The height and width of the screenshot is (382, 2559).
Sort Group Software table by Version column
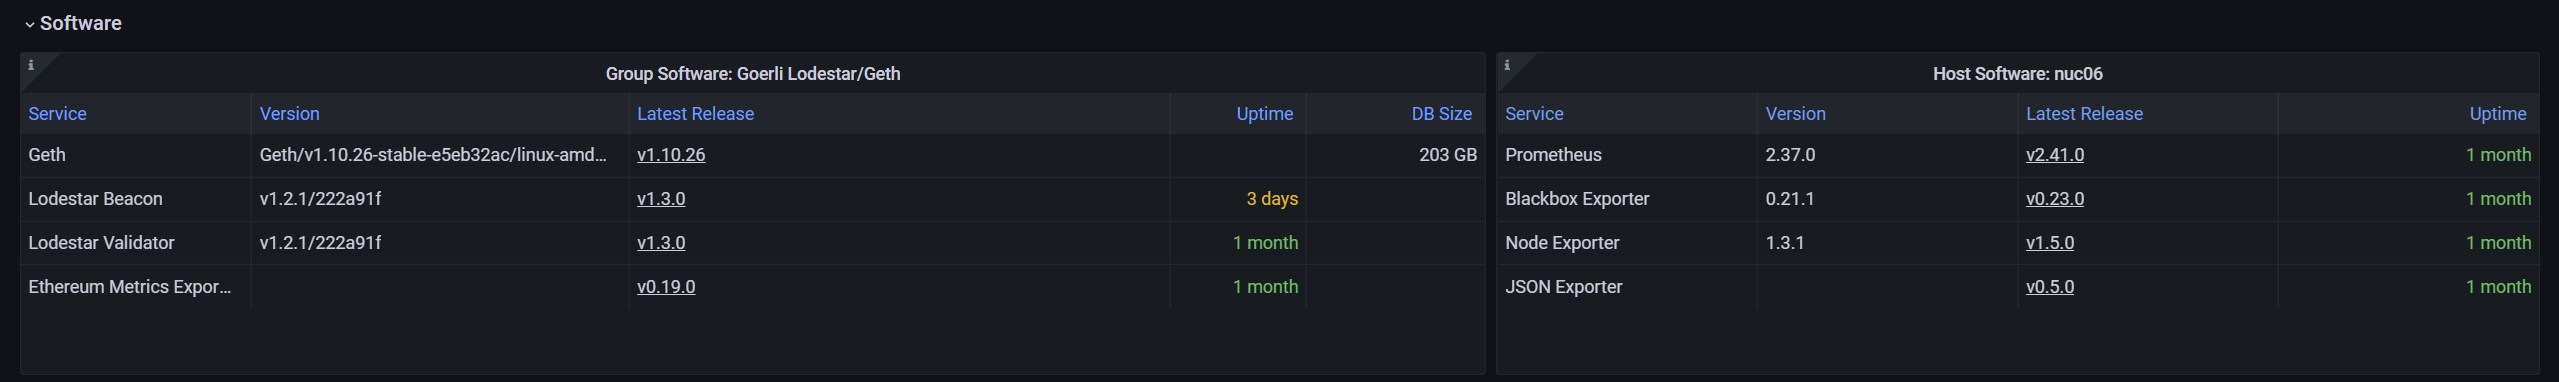(290, 114)
